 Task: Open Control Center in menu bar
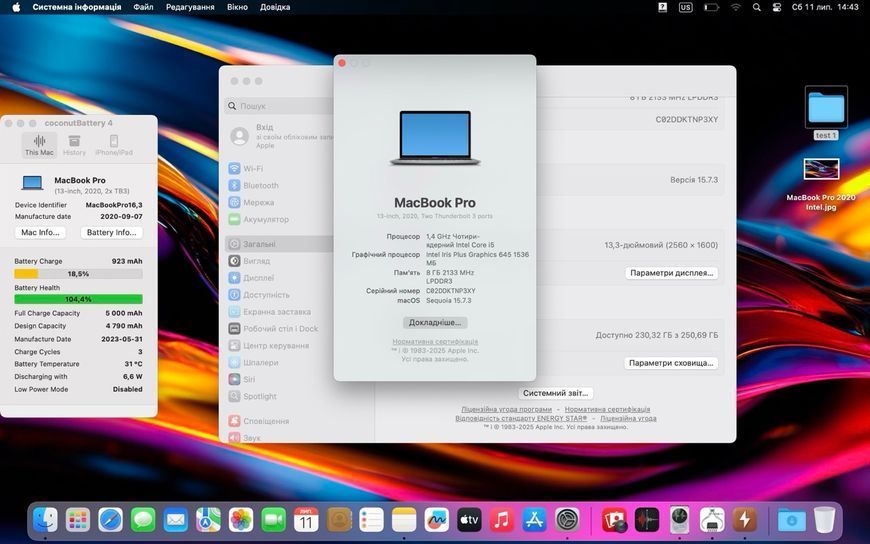(x=777, y=7)
